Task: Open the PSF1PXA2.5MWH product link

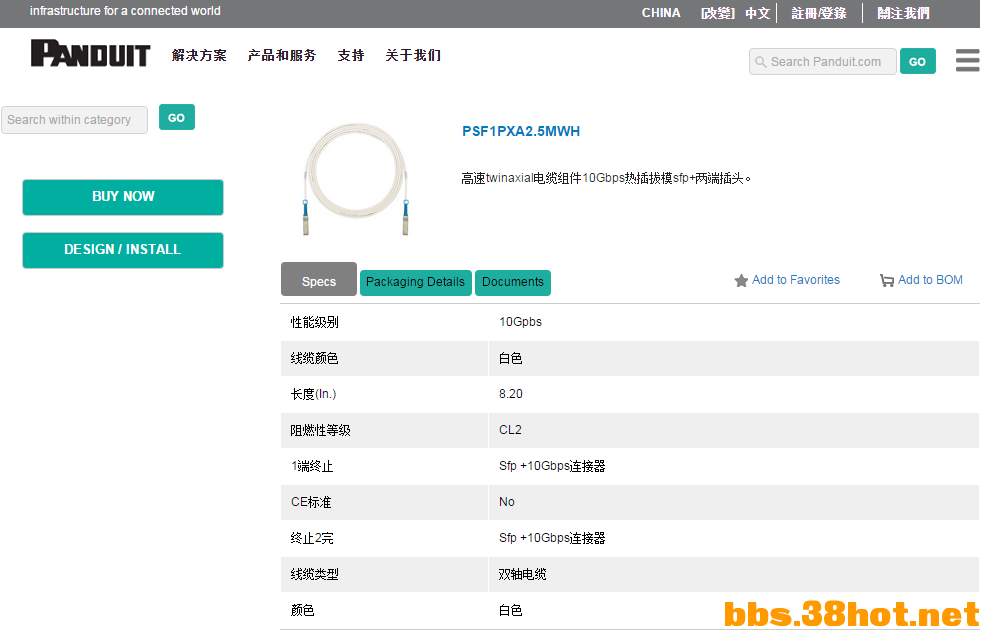Action: click(521, 132)
